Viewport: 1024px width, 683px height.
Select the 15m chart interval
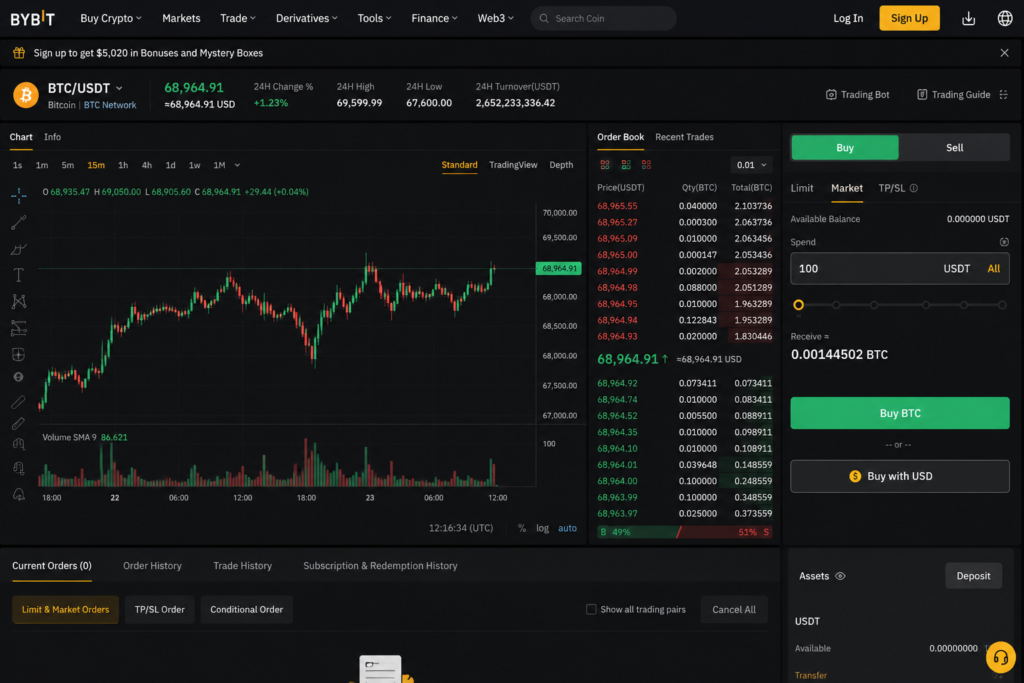96,165
